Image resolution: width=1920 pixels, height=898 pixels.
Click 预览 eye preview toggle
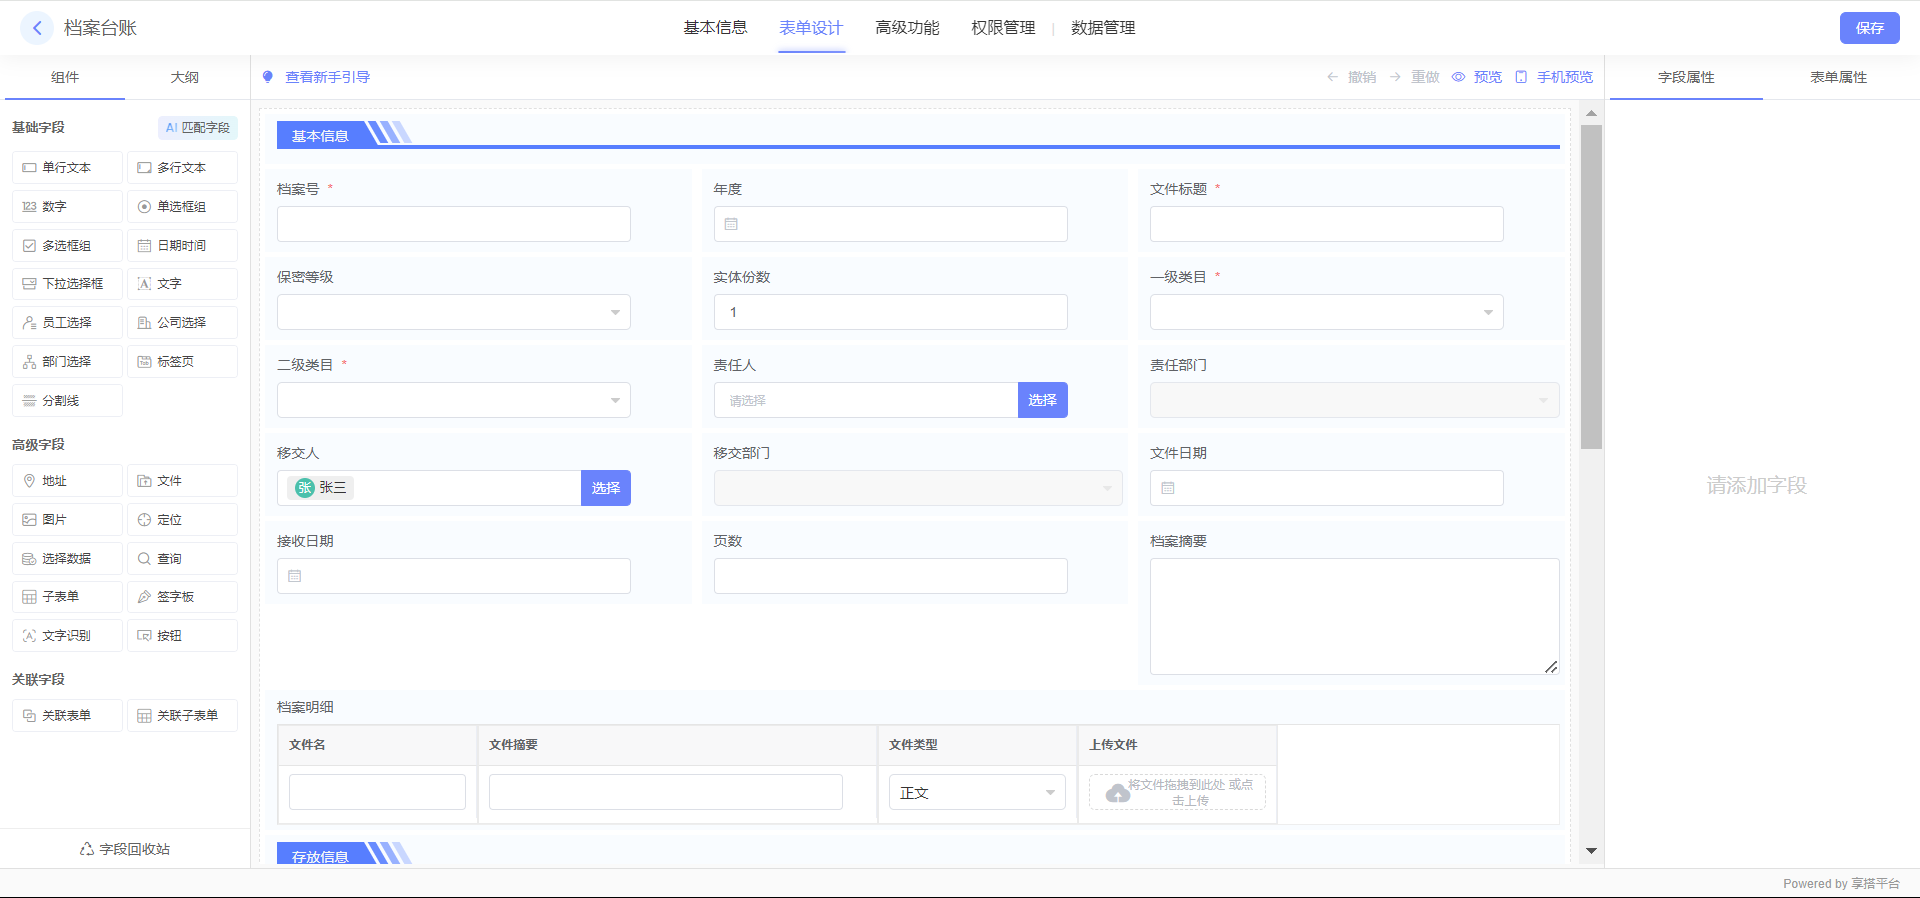click(1459, 77)
